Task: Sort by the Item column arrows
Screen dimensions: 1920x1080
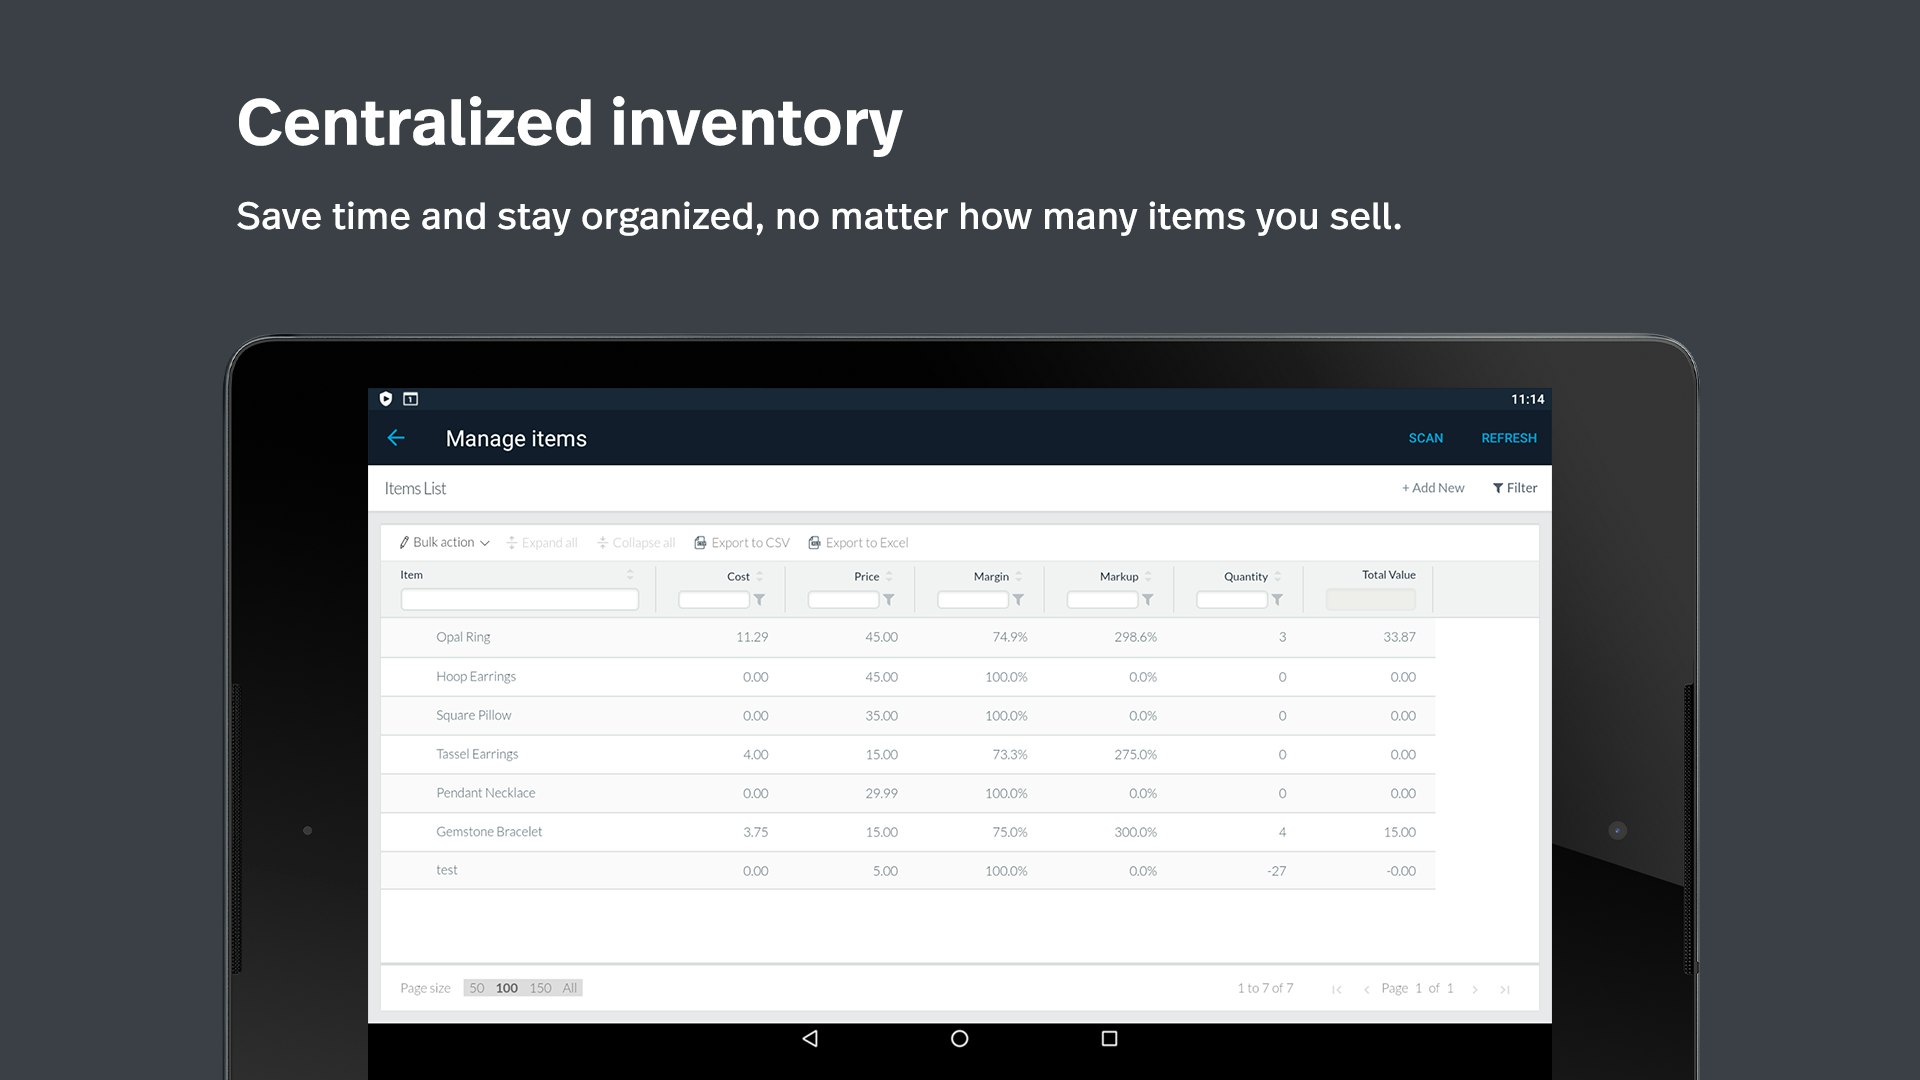Action: [x=630, y=575]
